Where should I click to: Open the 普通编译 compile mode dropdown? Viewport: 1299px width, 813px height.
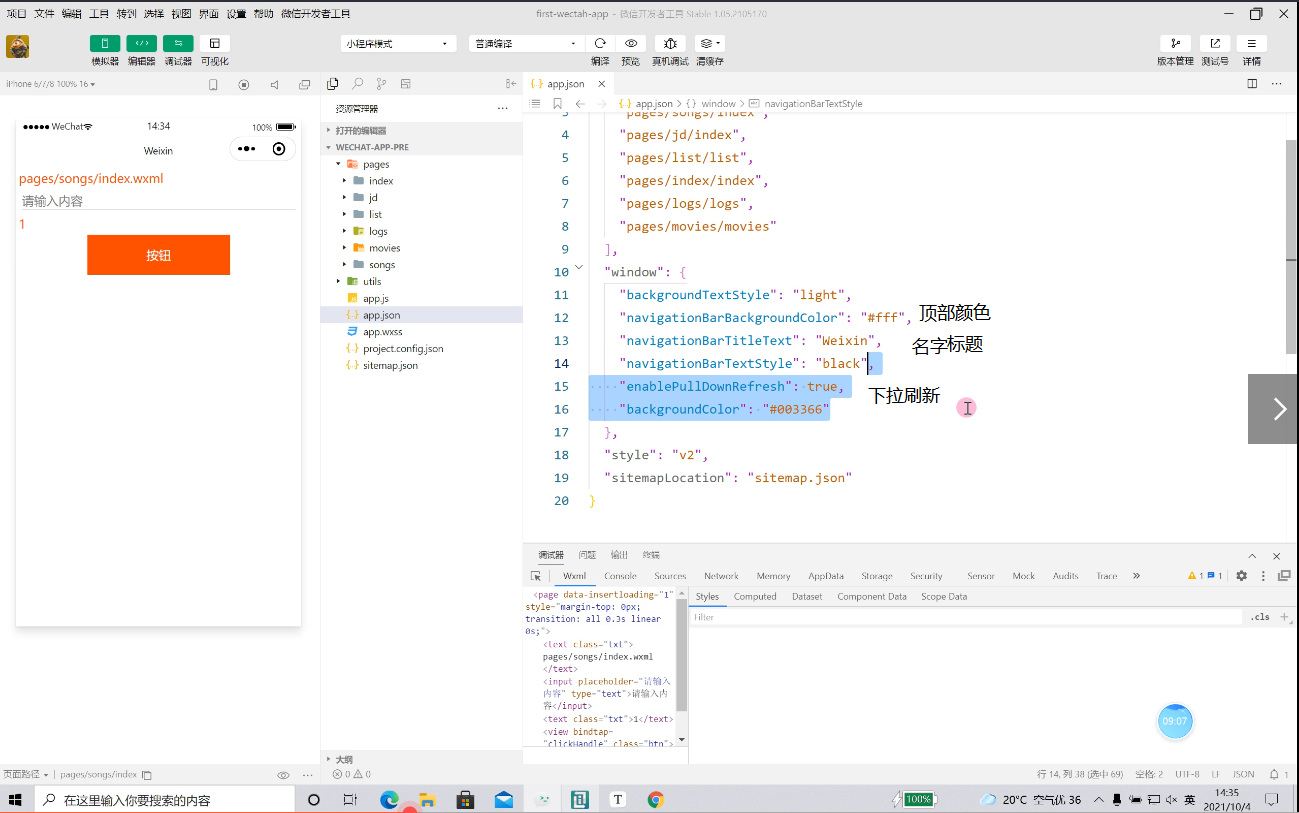point(526,44)
